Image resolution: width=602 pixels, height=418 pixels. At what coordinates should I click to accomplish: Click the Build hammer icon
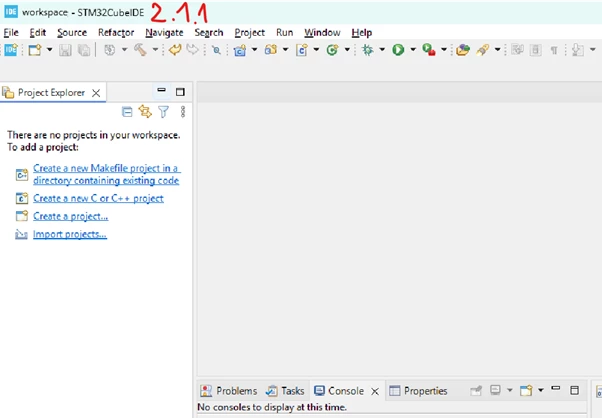[140, 50]
